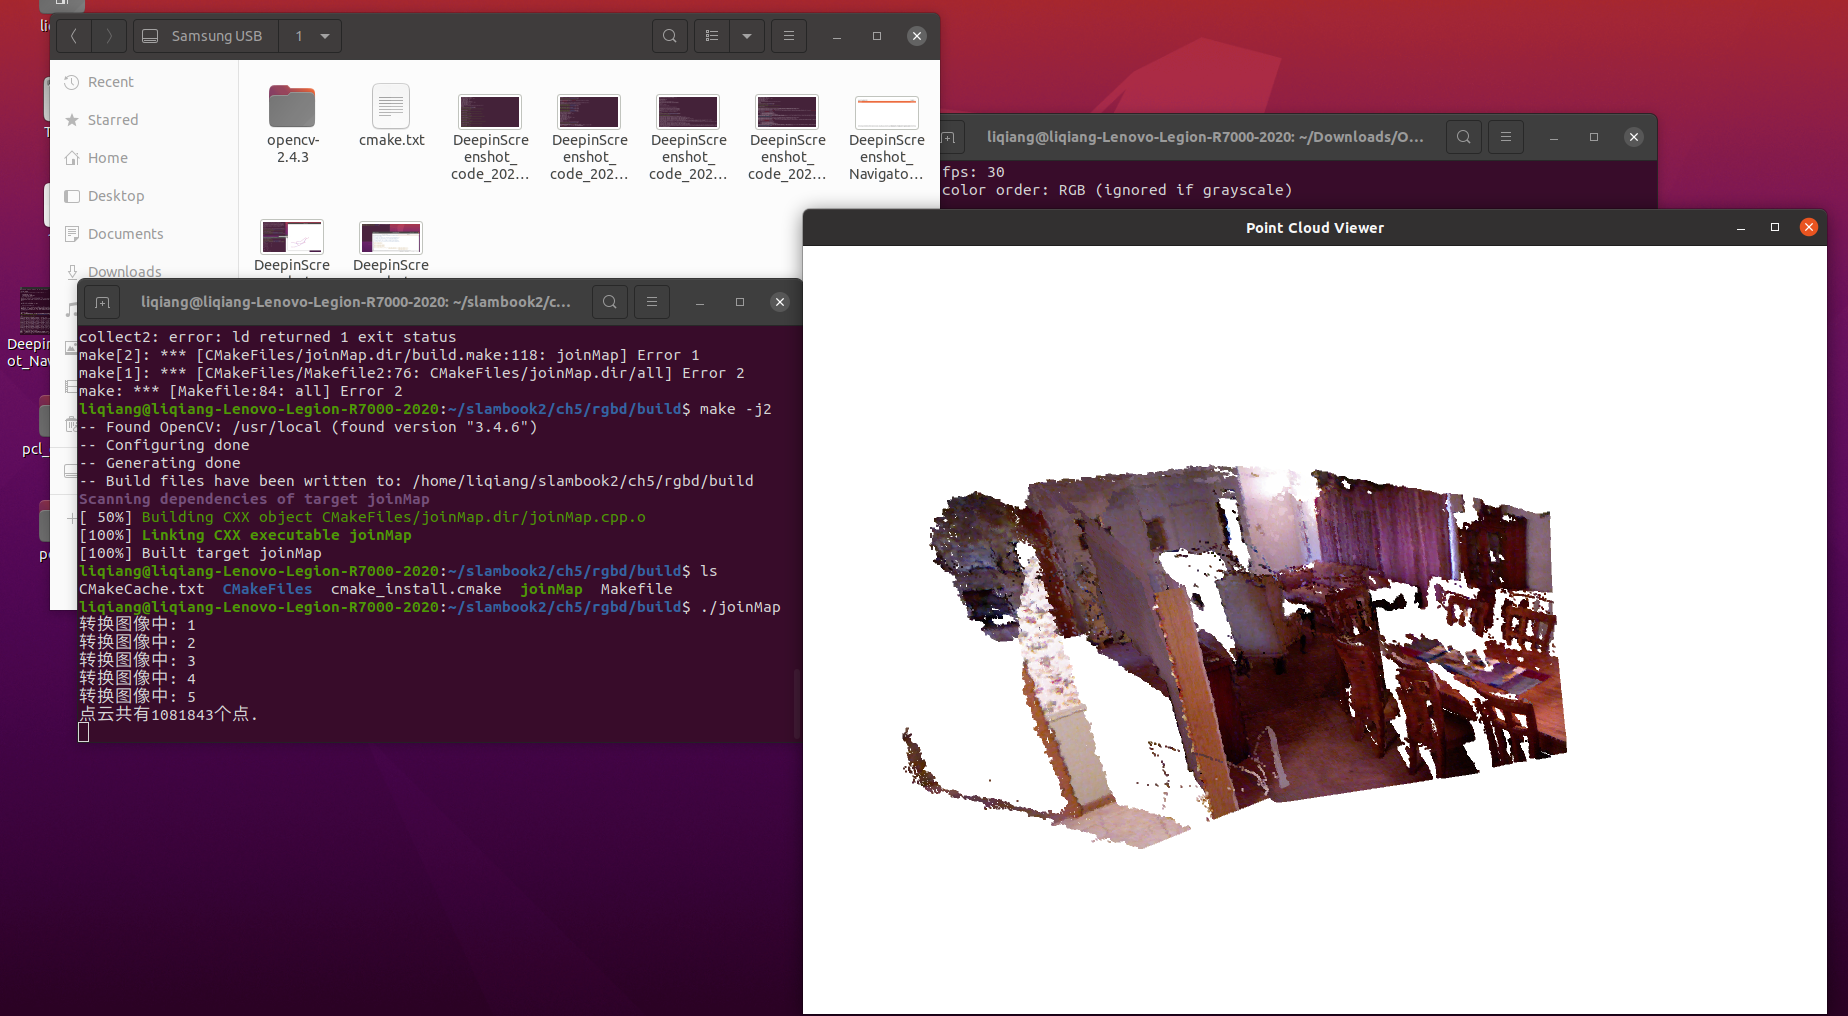Select the Samsung USB location toggle
This screenshot has width=1848, height=1016.
pyautogui.click(x=204, y=35)
